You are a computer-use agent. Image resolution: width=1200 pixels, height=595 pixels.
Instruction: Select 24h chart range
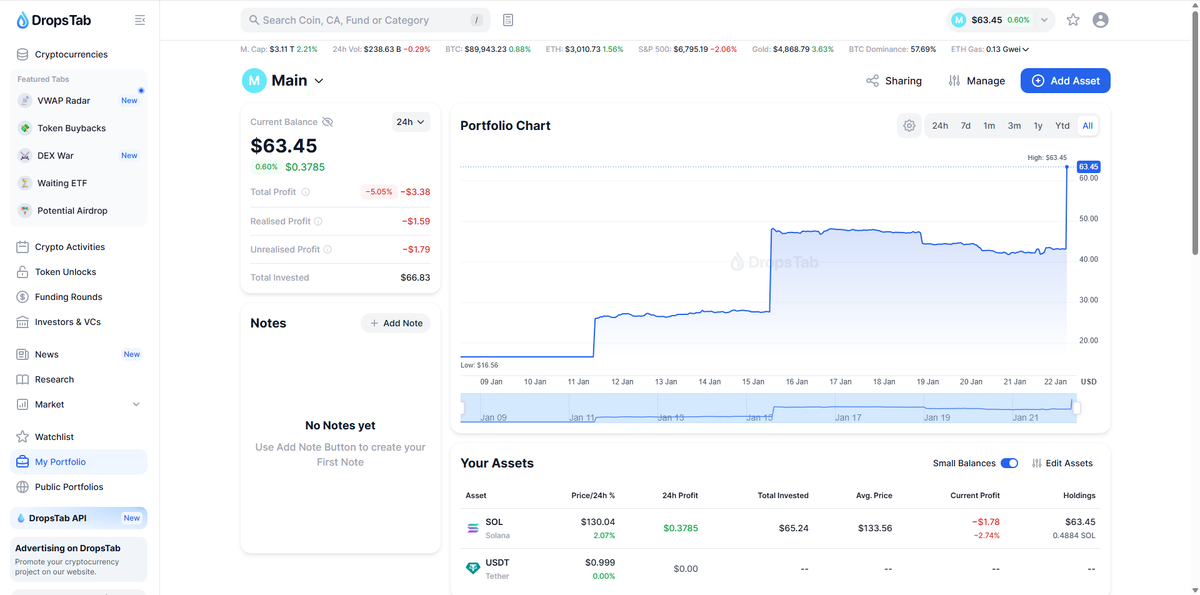[x=940, y=126]
